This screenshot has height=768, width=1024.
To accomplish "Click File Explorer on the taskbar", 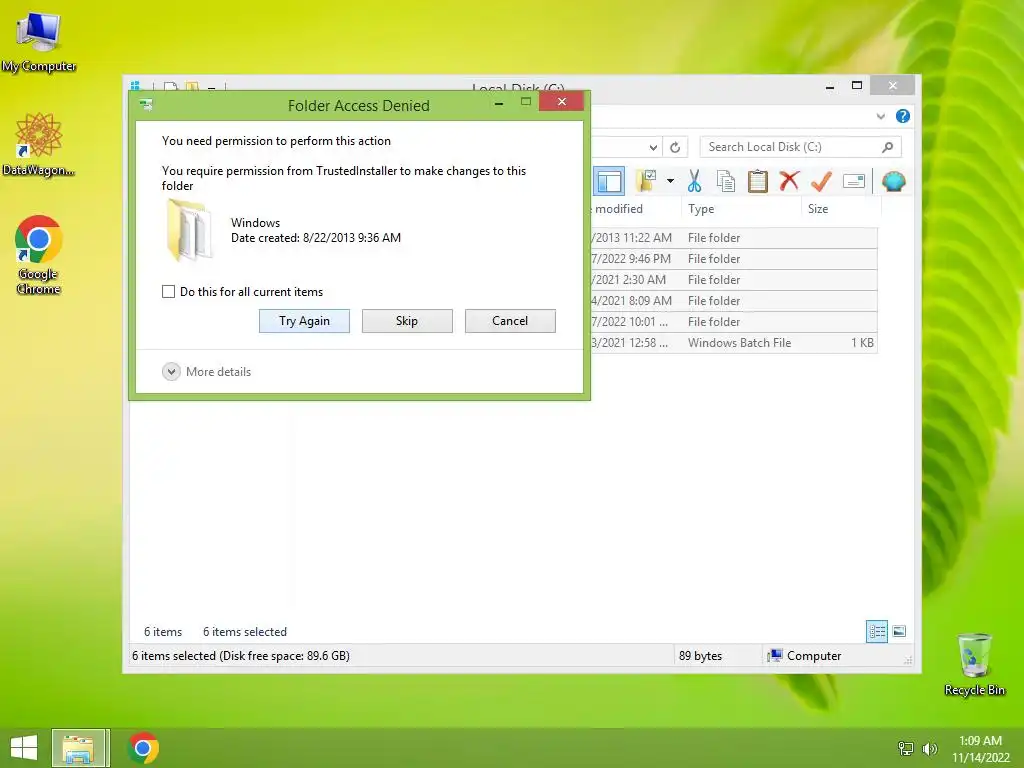I will tap(80, 748).
